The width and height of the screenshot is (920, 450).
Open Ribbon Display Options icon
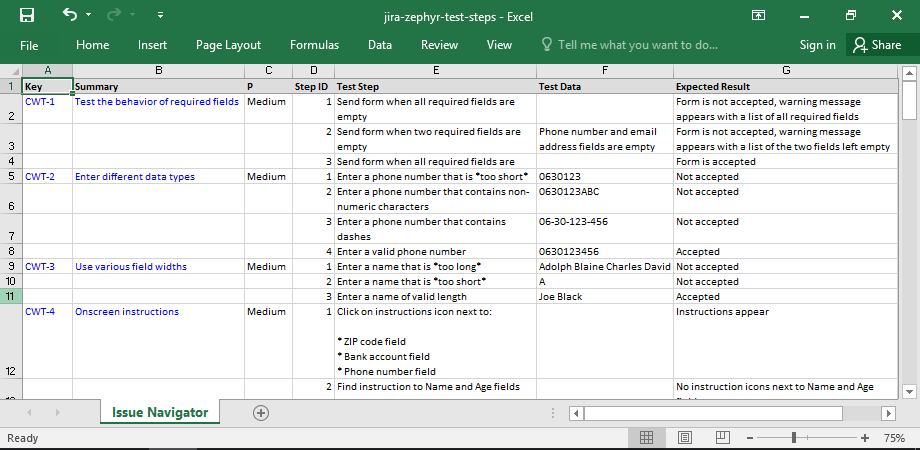[x=759, y=15]
